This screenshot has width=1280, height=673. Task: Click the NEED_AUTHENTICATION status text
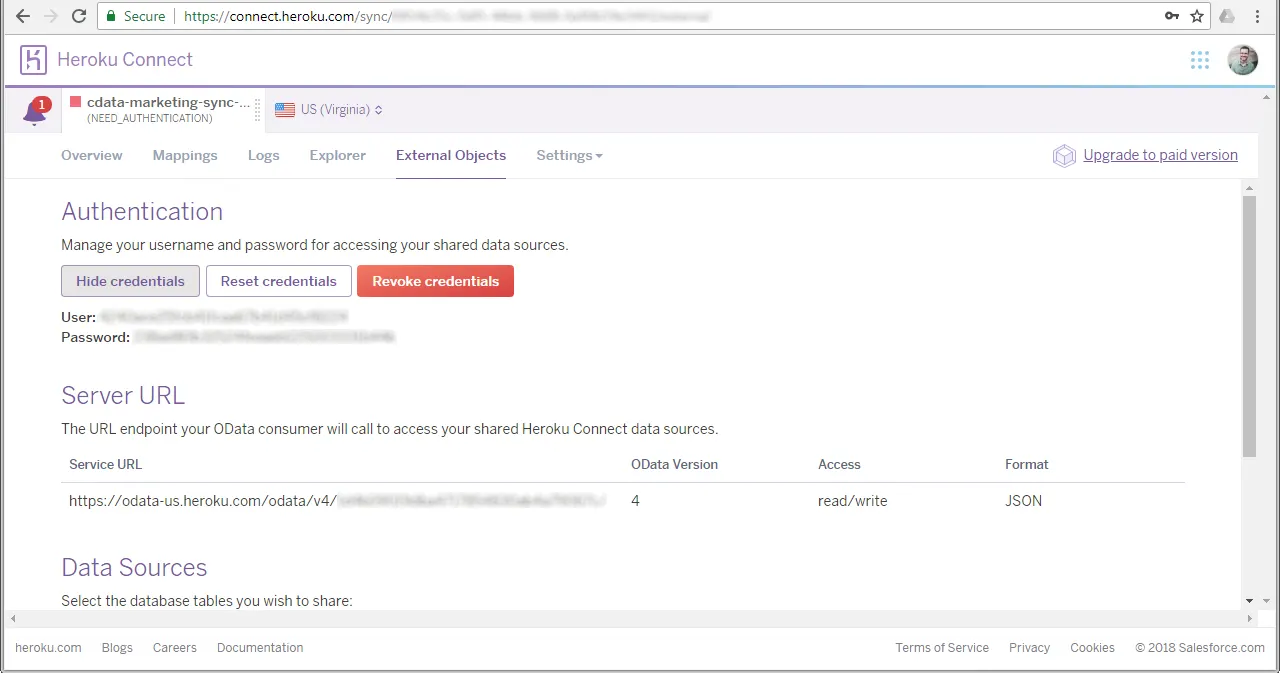click(x=150, y=118)
